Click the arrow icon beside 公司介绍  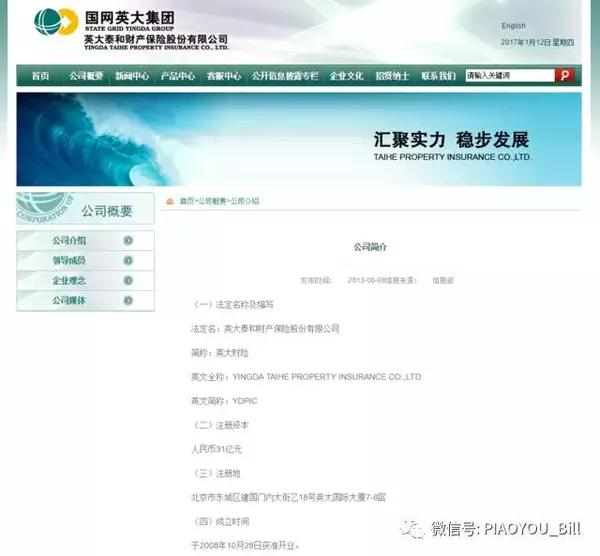tap(128, 240)
